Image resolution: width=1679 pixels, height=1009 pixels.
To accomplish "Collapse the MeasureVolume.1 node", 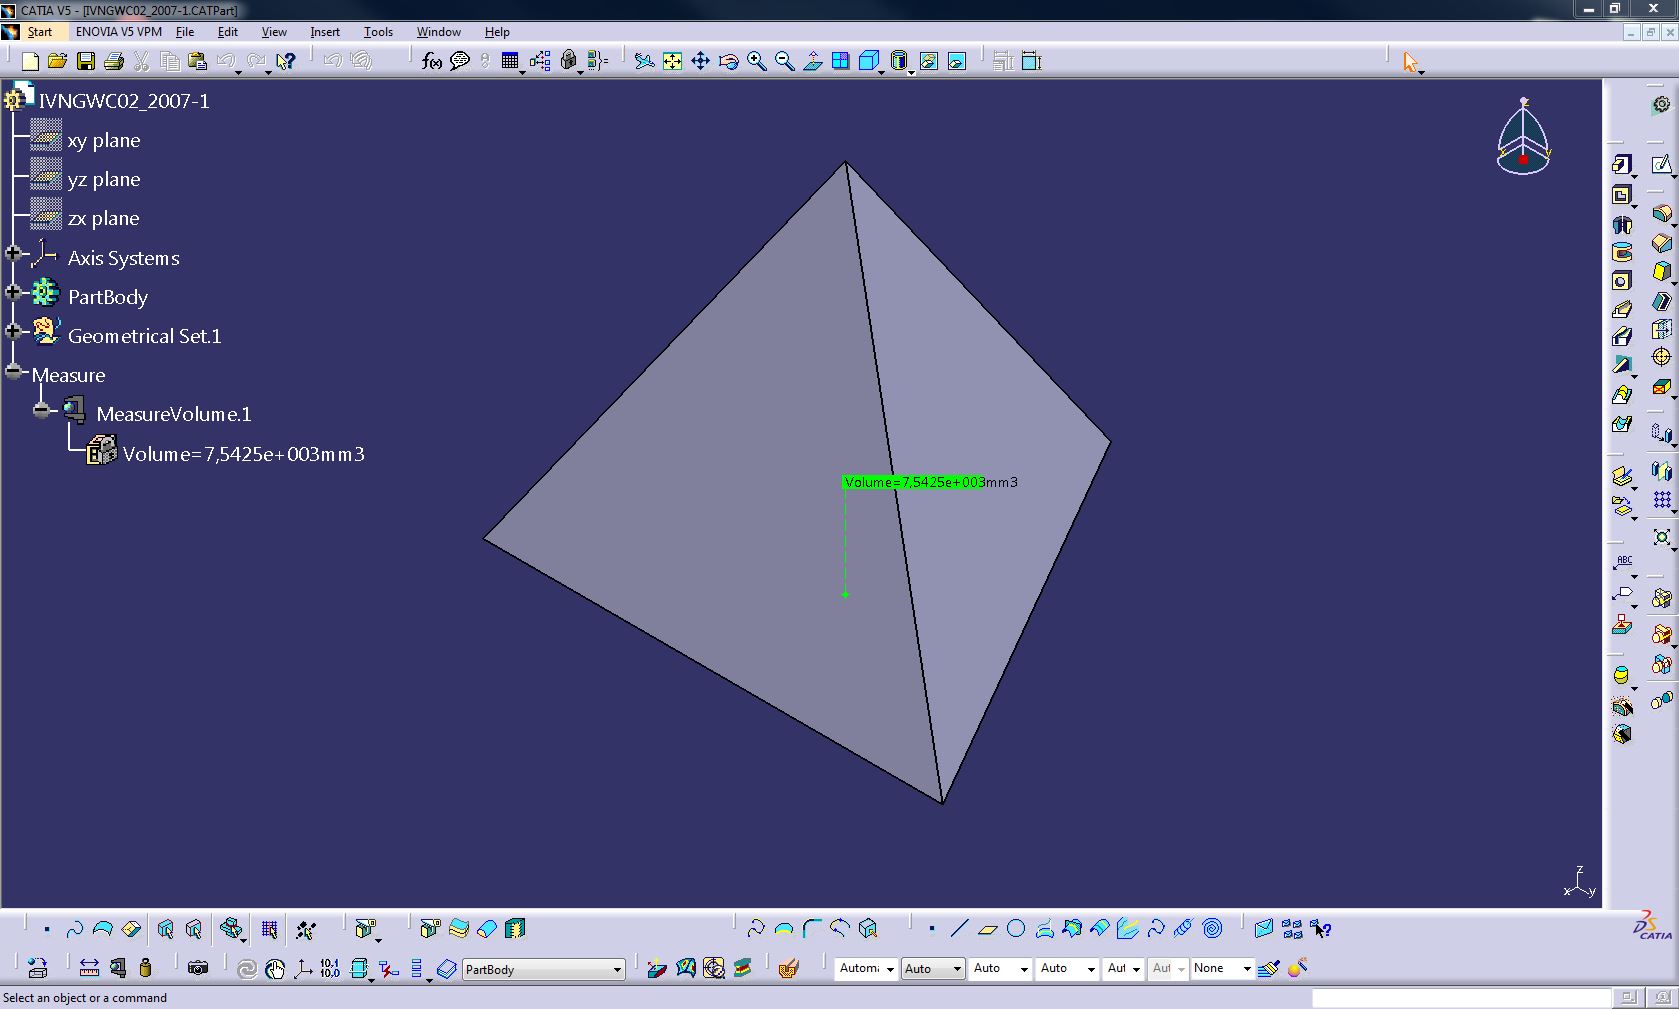I will [41, 410].
